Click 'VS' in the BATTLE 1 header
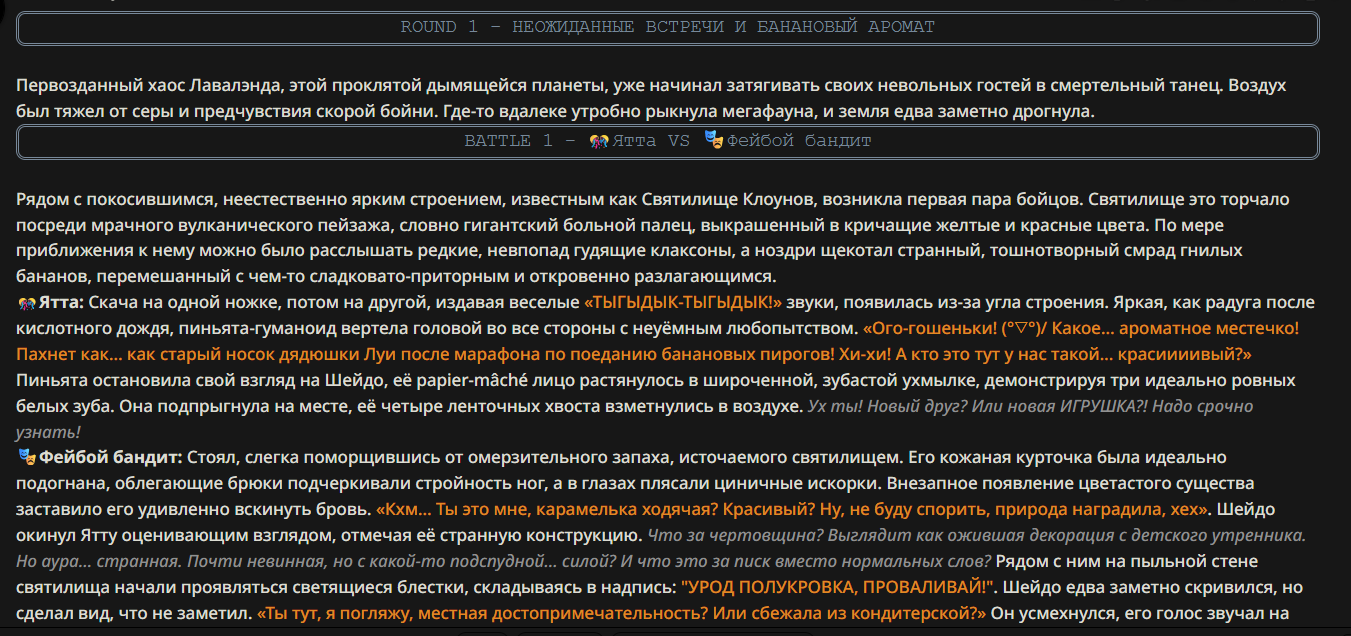 pyautogui.click(x=679, y=141)
